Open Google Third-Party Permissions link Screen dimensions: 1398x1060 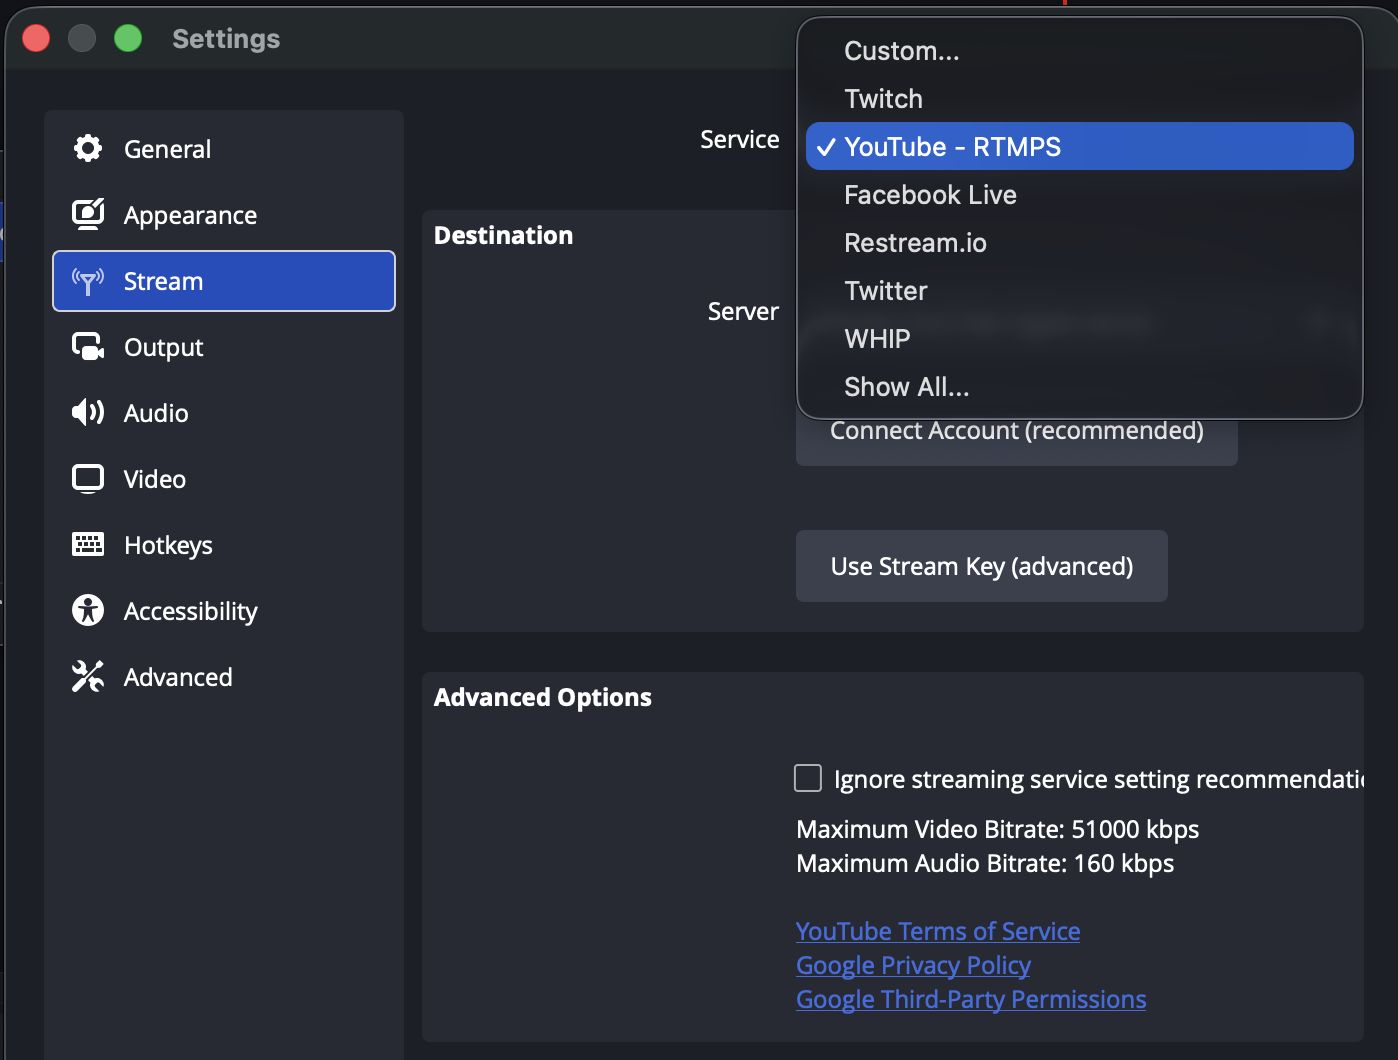point(971,999)
